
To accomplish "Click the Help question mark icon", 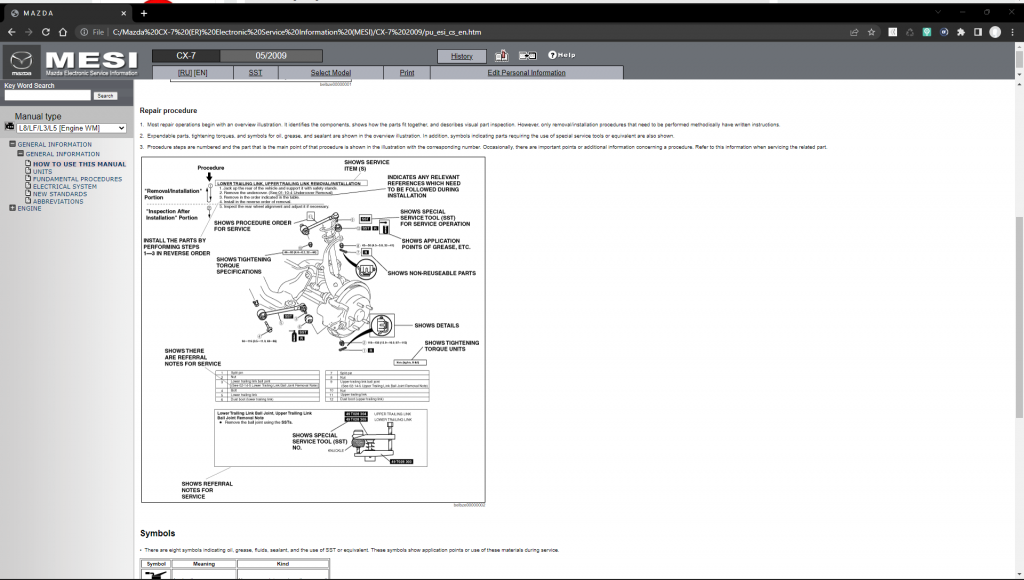I will click(x=551, y=56).
